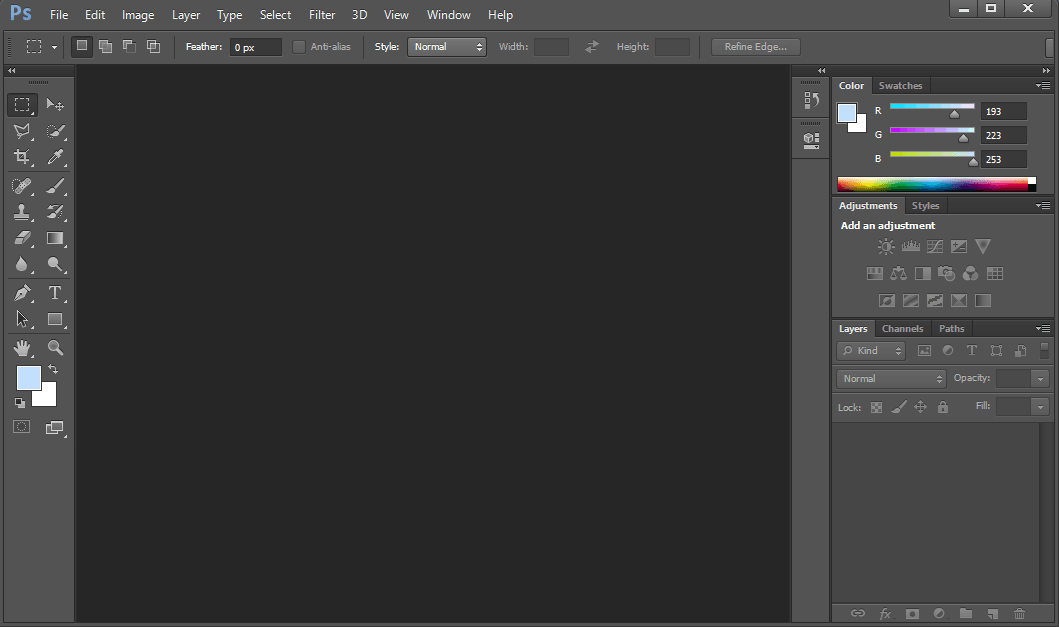This screenshot has height=627, width=1059.
Task: Select the Pen tool
Action: [22, 293]
